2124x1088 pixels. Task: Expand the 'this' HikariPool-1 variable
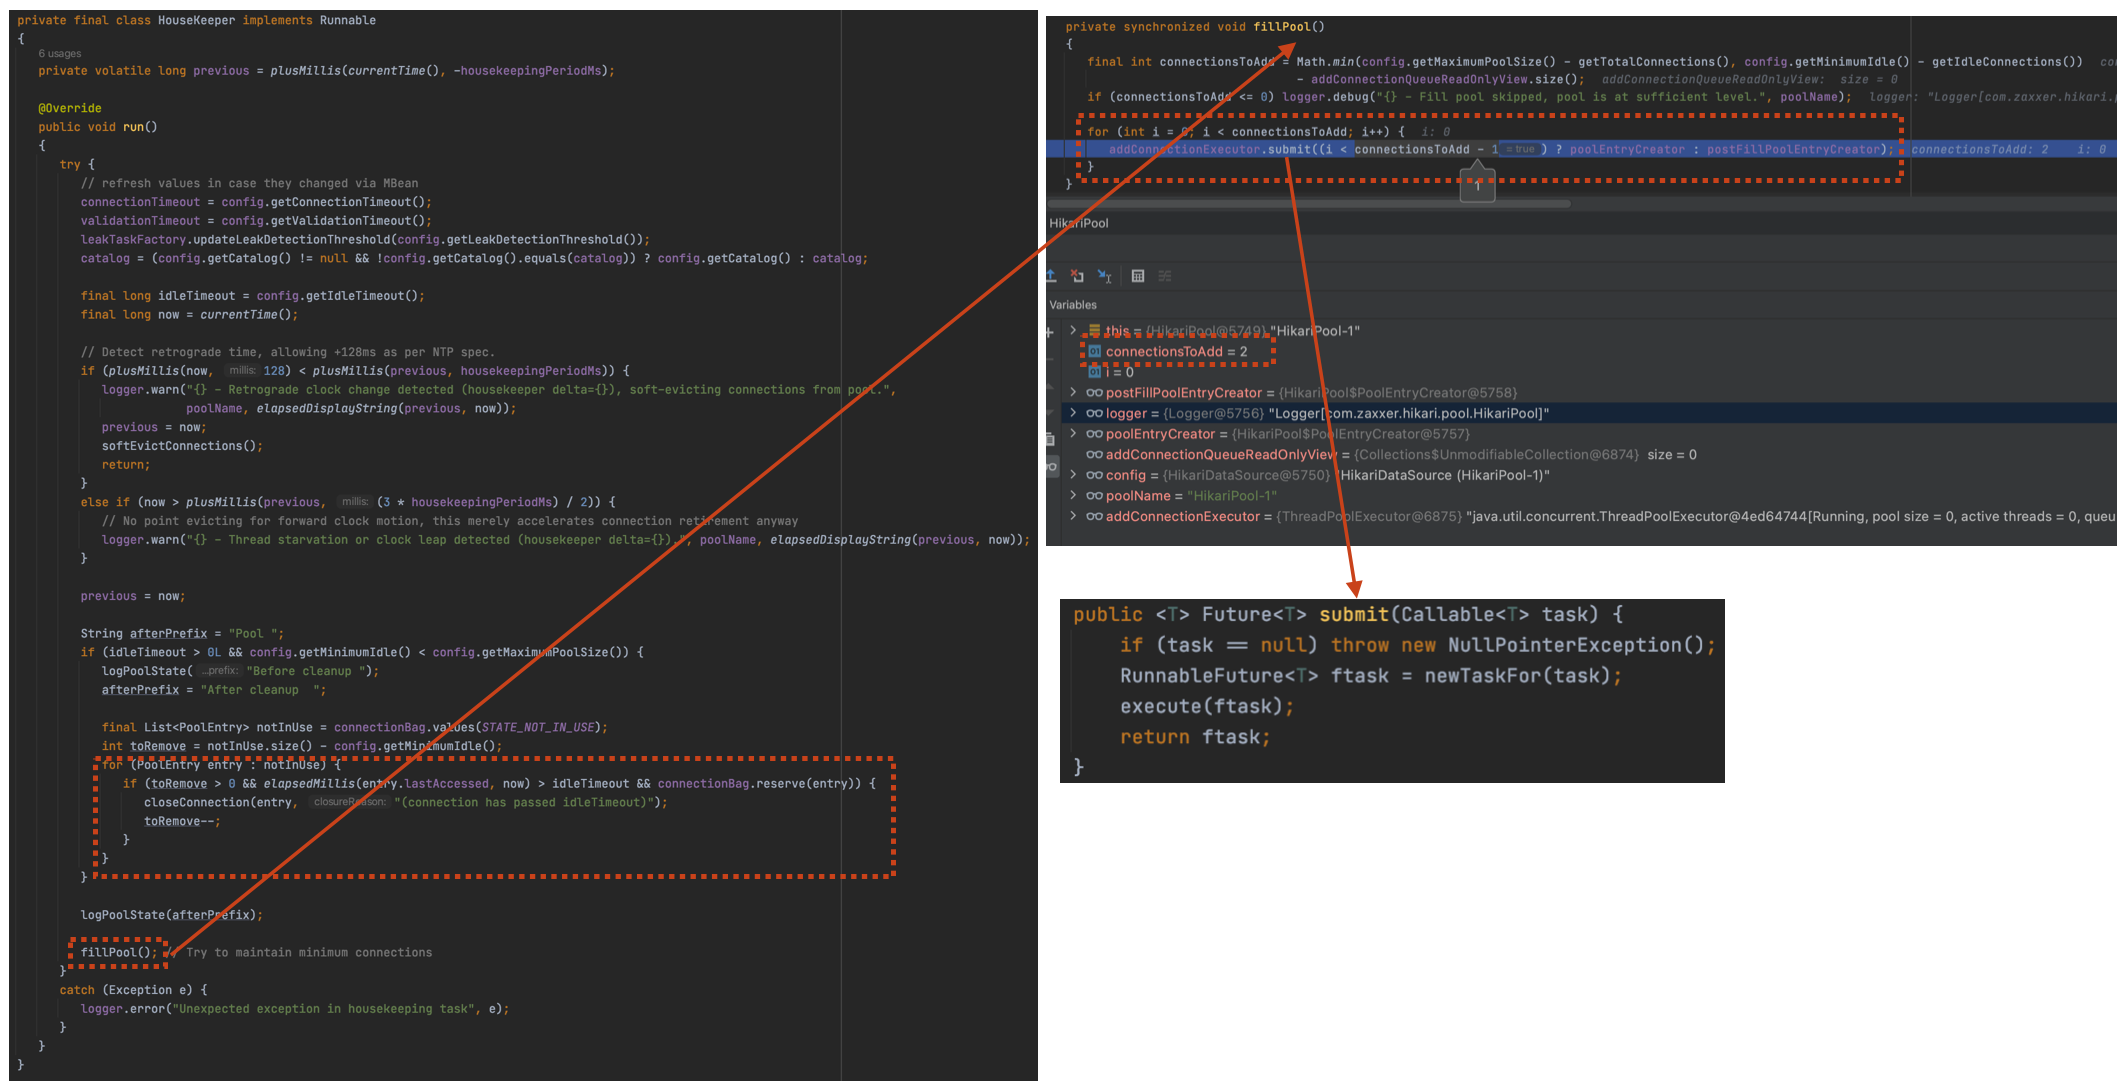point(1073,330)
